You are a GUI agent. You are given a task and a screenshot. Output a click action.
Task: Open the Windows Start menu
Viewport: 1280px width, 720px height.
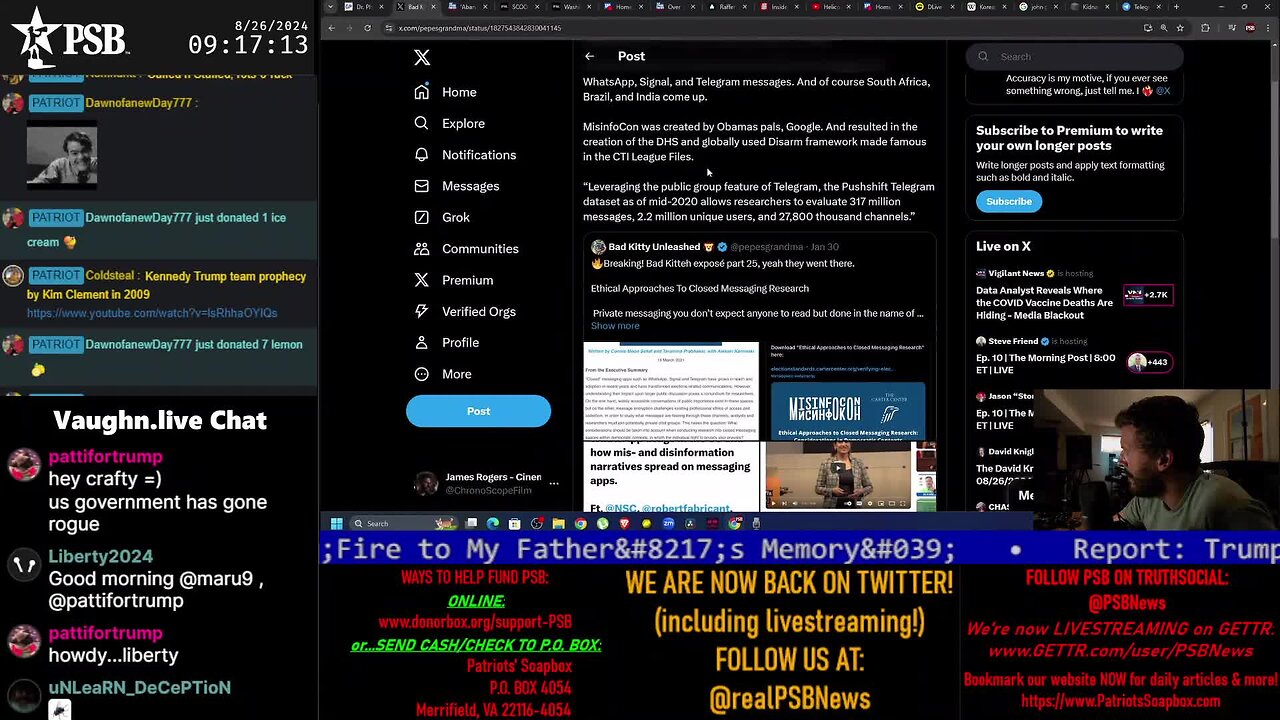pyautogui.click(x=337, y=523)
